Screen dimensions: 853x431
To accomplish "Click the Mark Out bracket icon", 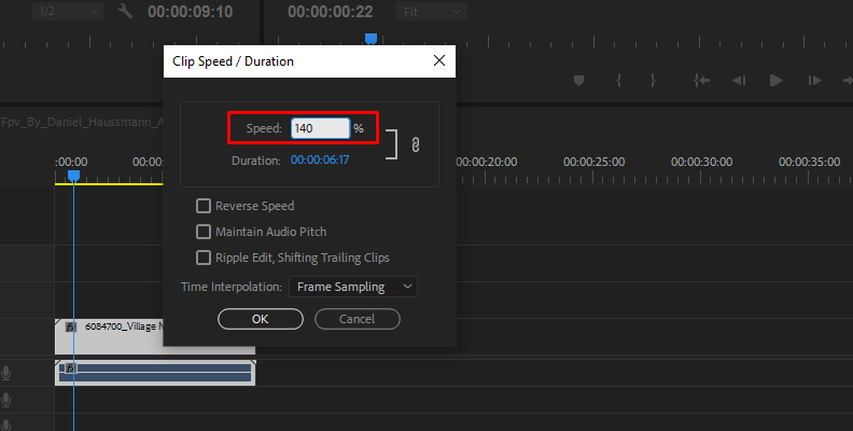I will click(653, 81).
